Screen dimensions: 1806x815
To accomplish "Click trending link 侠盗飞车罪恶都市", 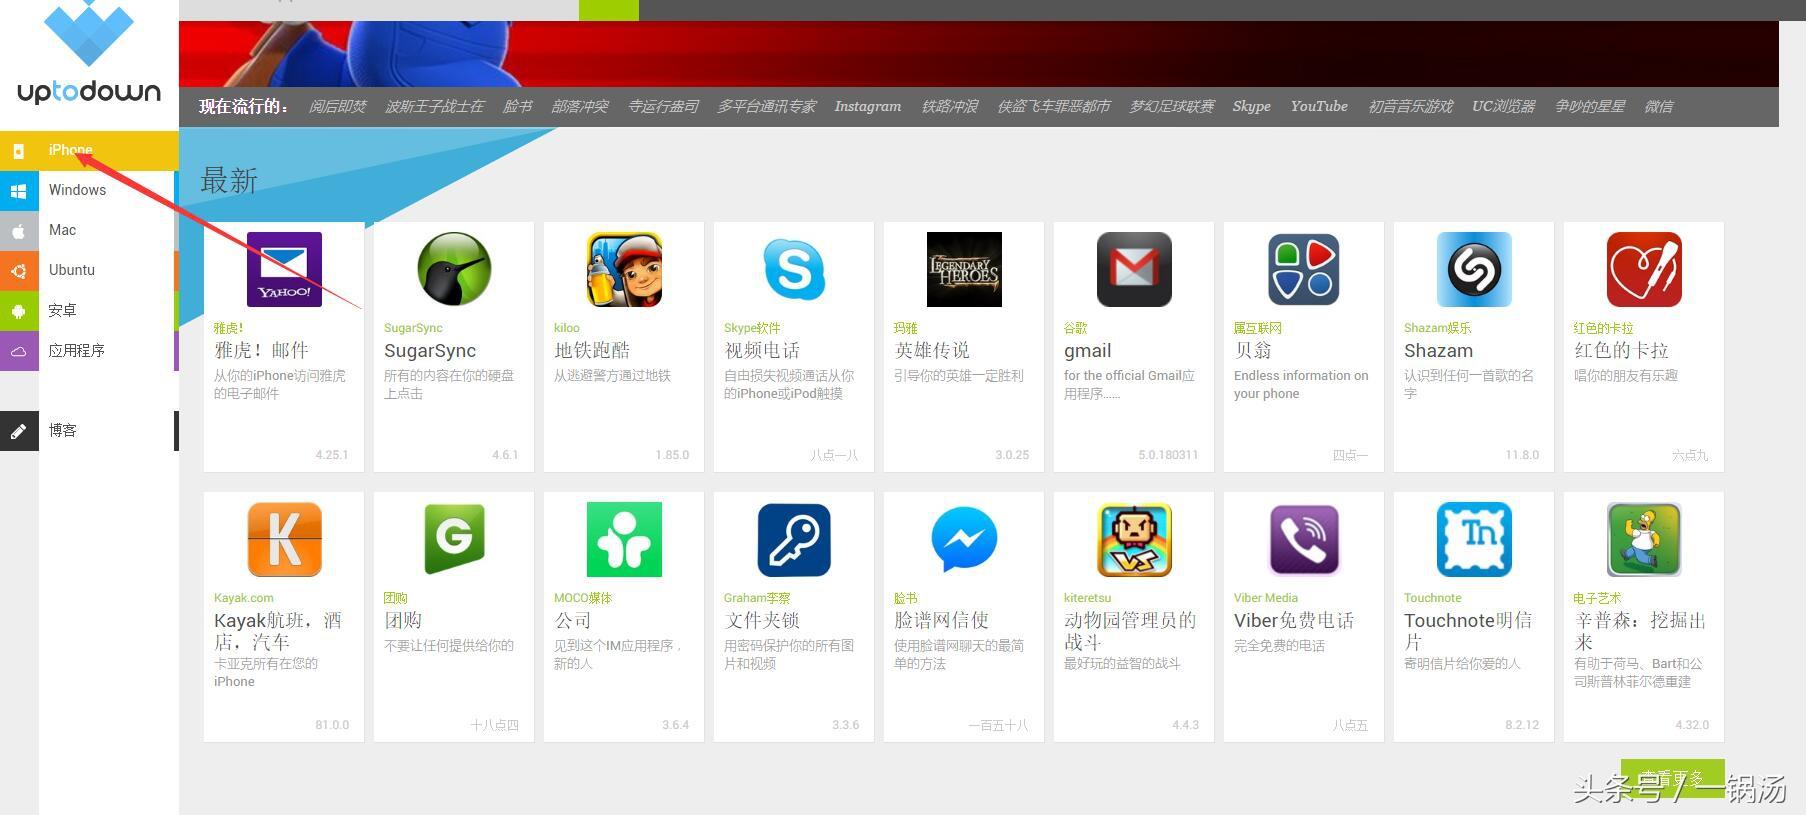I will coord(1053,106).
